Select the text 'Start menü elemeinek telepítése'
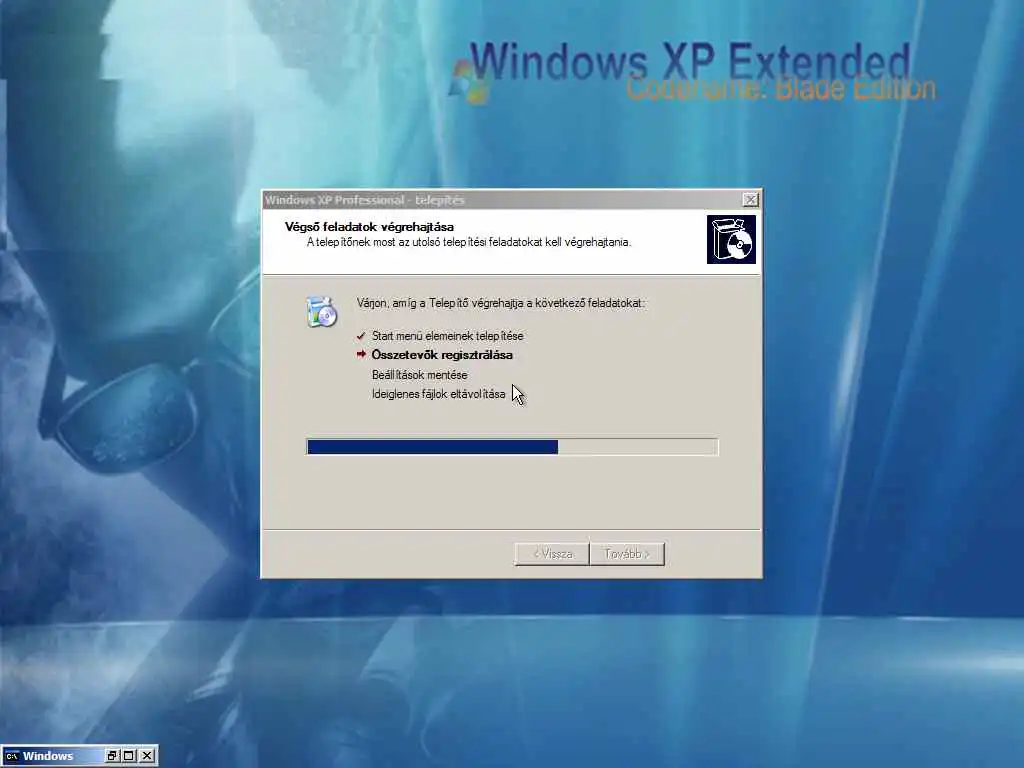 pyautogui.click(x=447, y=336)
